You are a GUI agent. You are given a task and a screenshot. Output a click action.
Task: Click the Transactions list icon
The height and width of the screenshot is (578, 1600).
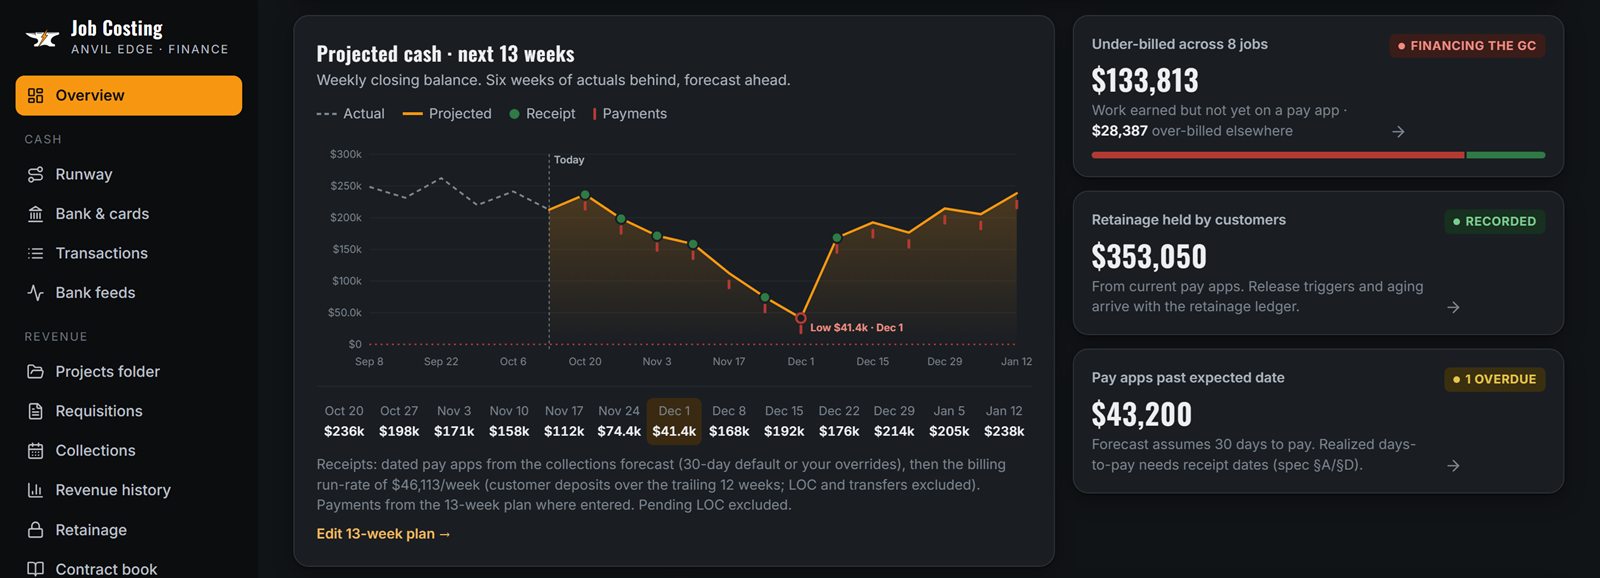[x=36, y=253]
